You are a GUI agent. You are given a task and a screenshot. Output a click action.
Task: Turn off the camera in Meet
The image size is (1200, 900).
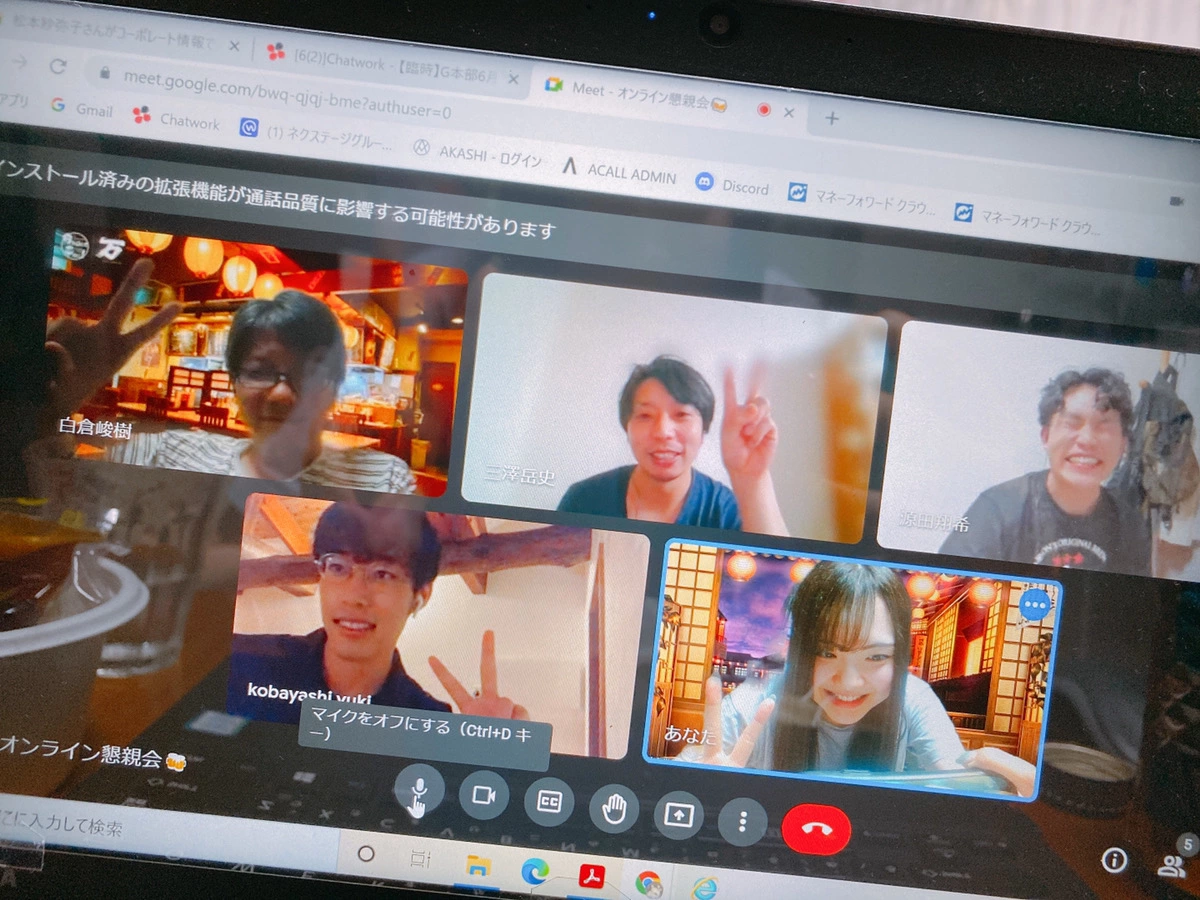tap(484, 795)
